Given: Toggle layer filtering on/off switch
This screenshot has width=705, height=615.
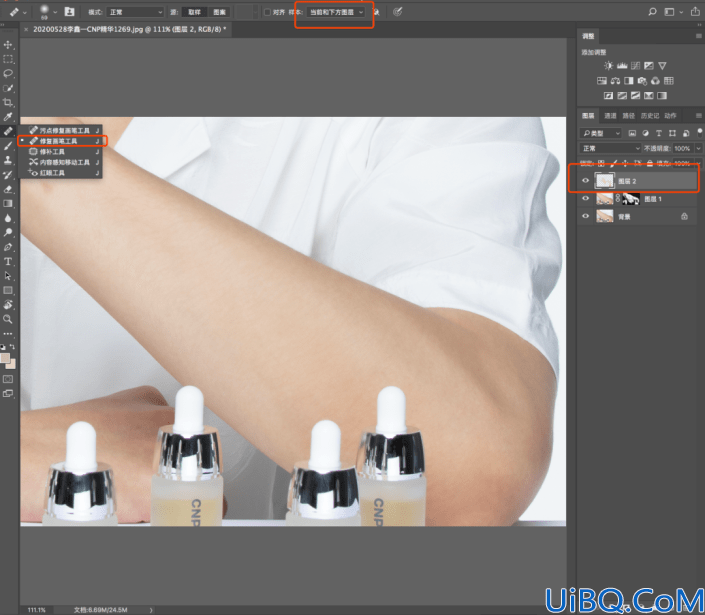Looking at the screenshot, I should point(700,132).
